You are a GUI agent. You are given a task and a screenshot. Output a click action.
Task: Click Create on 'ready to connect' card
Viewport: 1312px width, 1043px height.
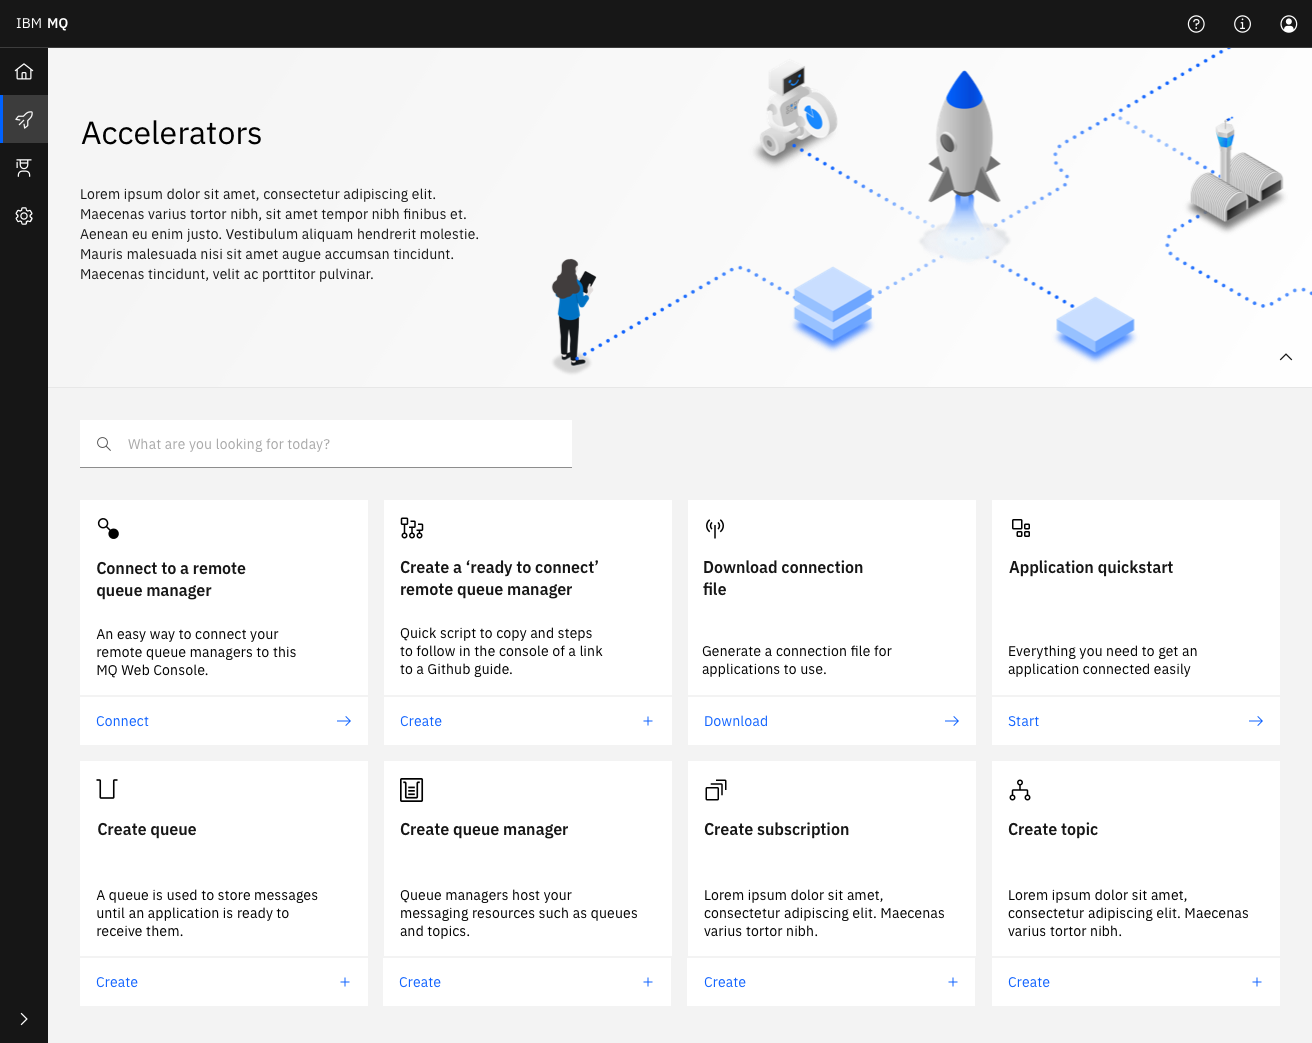421,721
